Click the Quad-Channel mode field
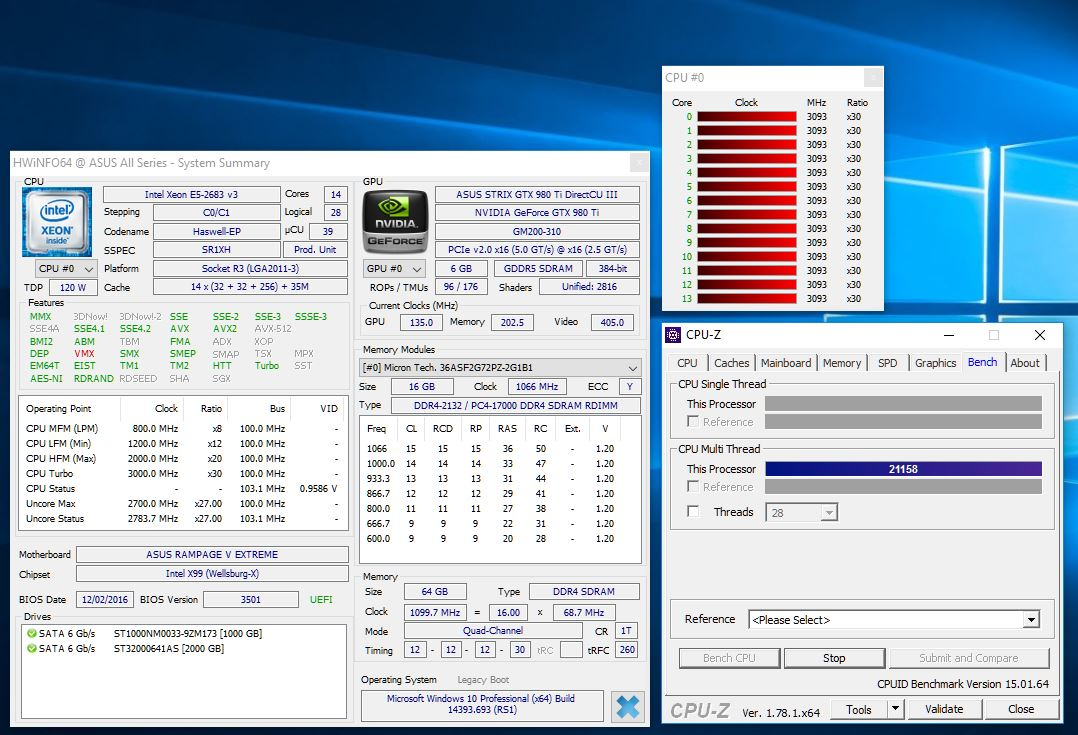Screen dimensions: 1078x735 coord(493,630)
